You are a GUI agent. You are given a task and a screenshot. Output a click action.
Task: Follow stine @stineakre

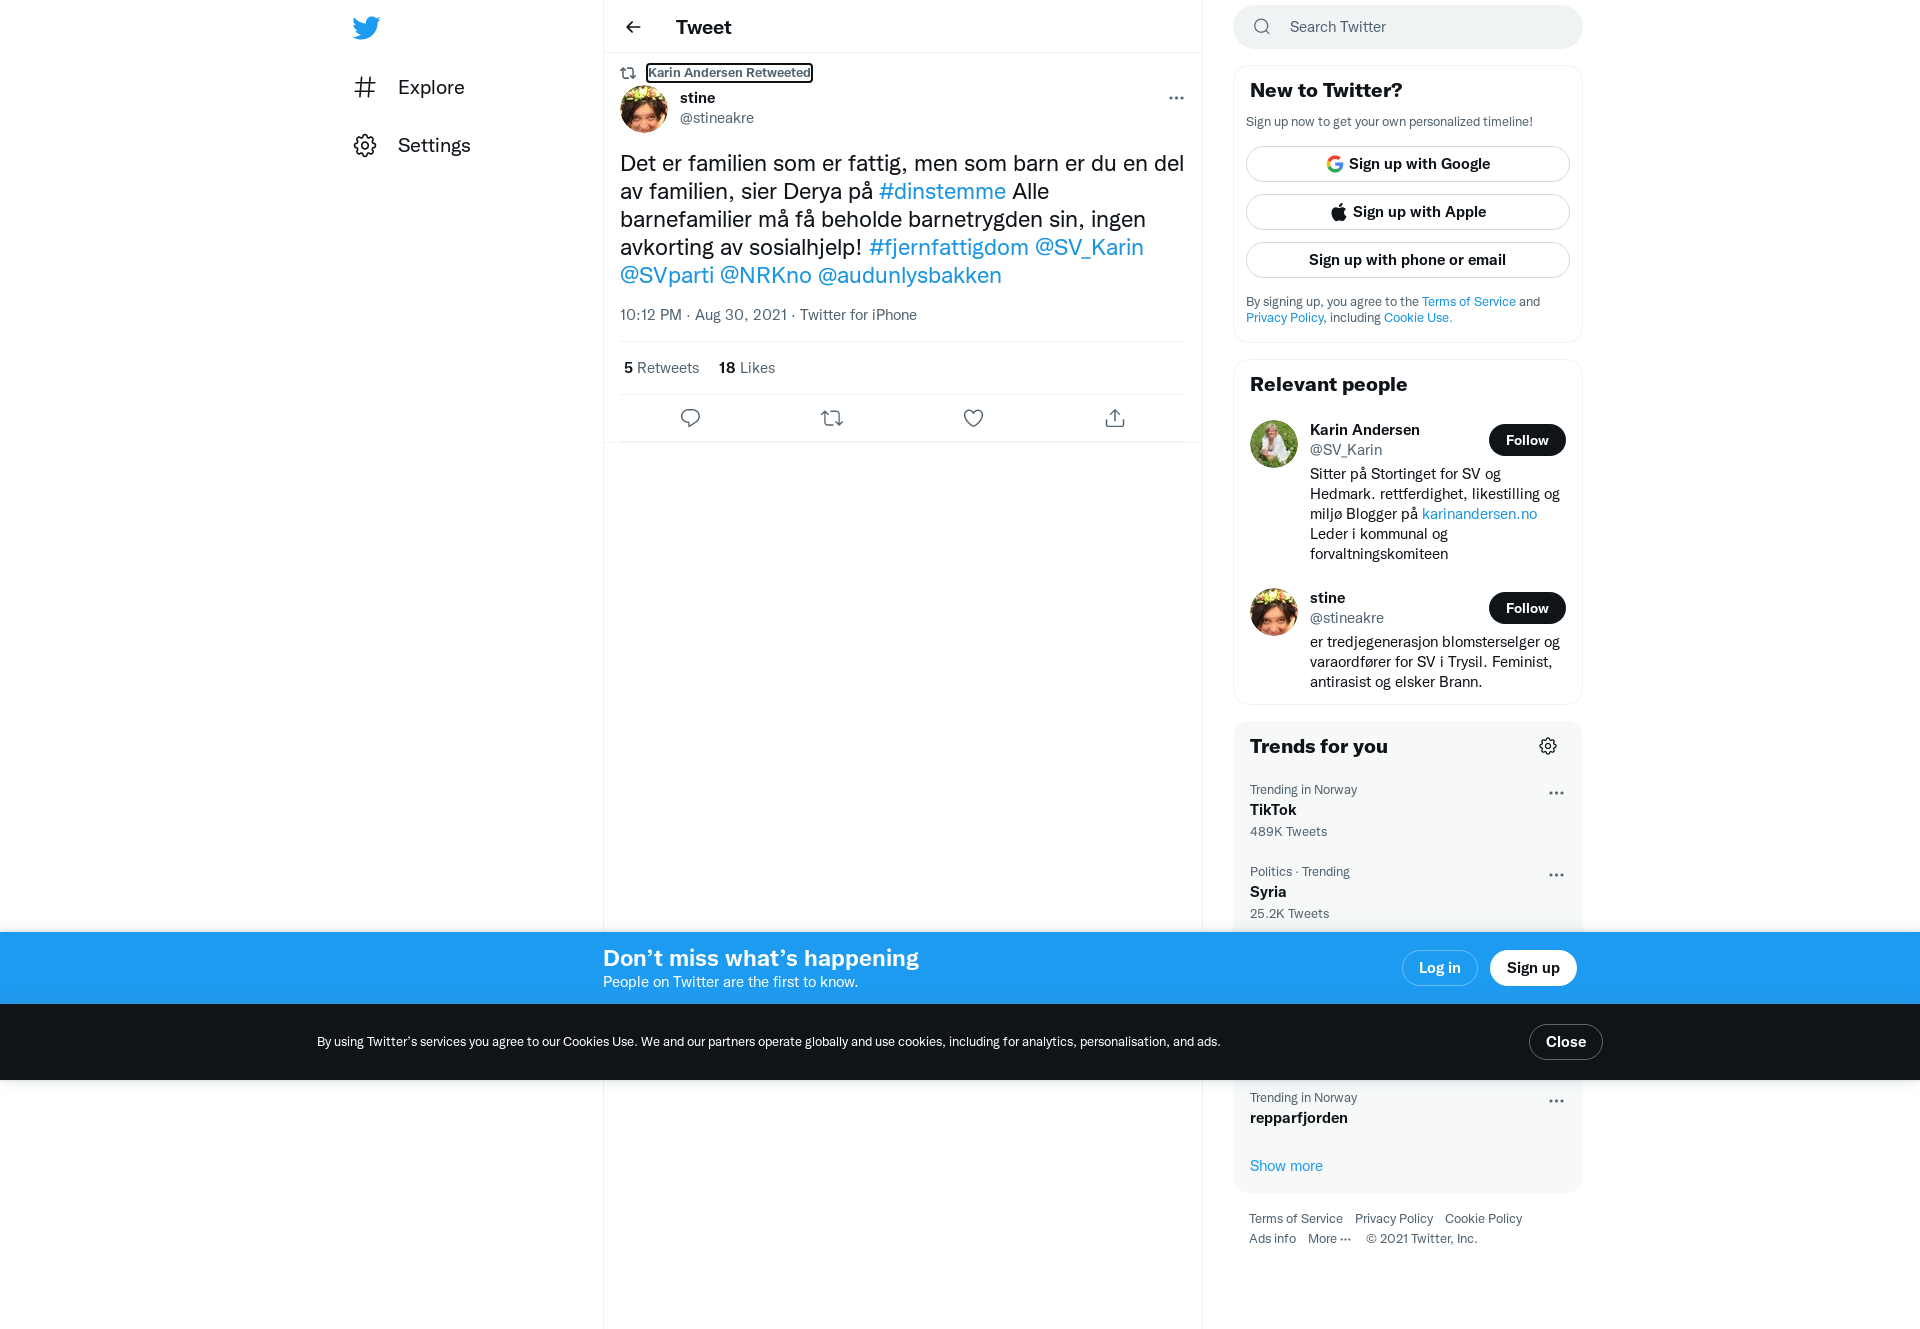click(1527, 608)
